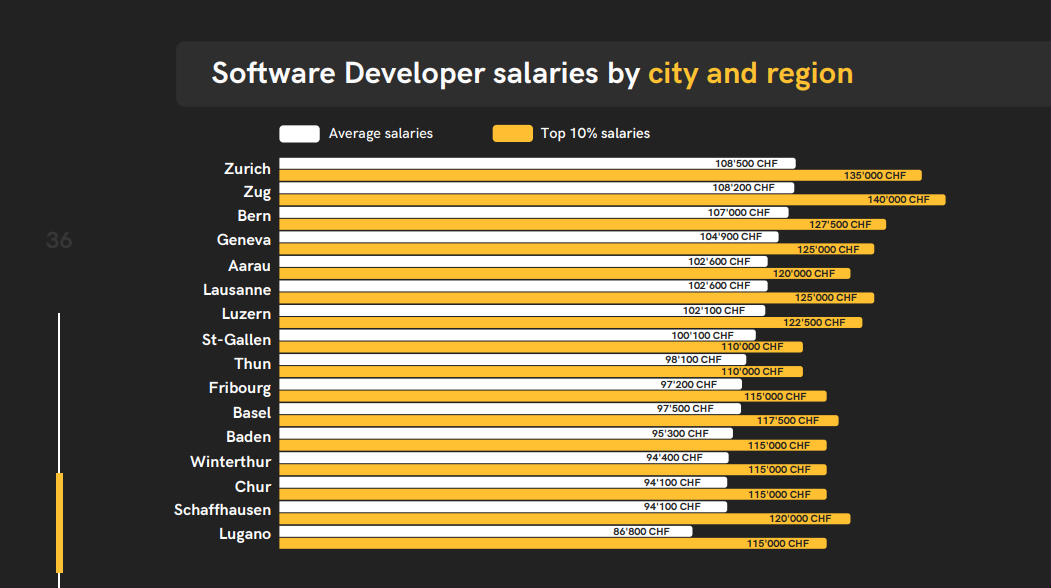
Task: Select the Winterthur city label
Action: coord(231,462)
